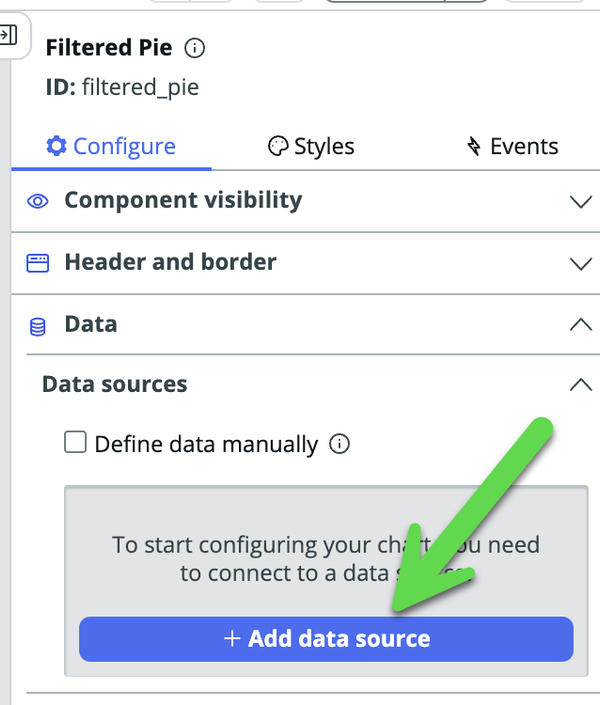
Task: Open the Filtered Pie info icon
Action: [195, 48]
